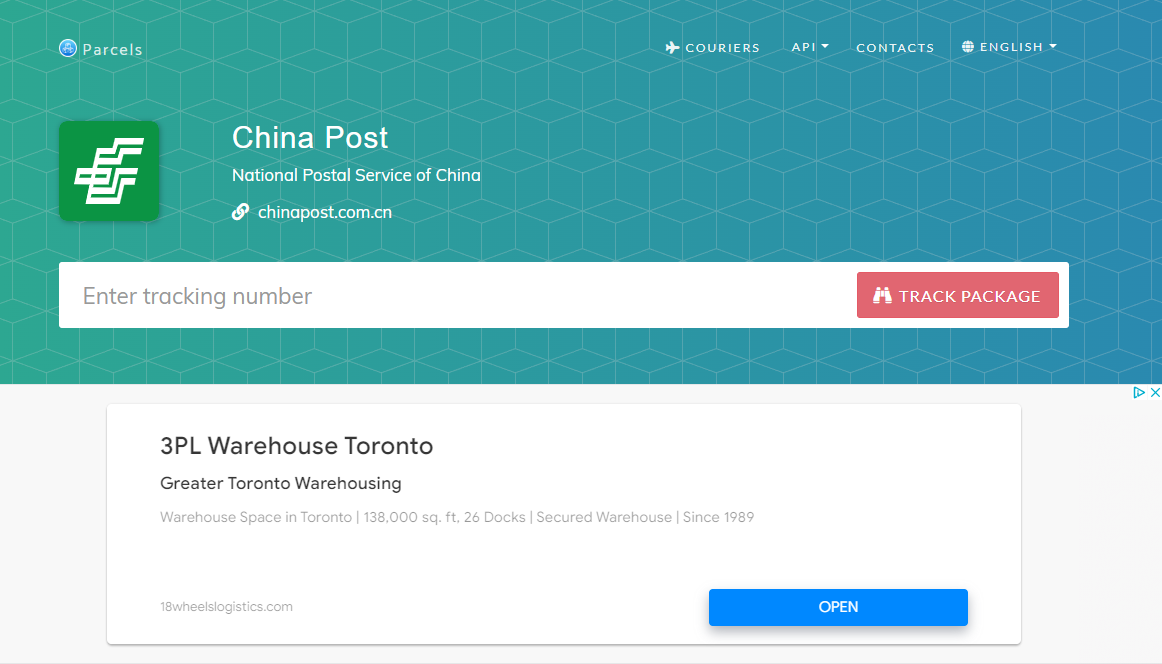Click the chain link icon beside chinapost.com.cn
Viewport: 1162px width, 664px height.
click(240, 212)
